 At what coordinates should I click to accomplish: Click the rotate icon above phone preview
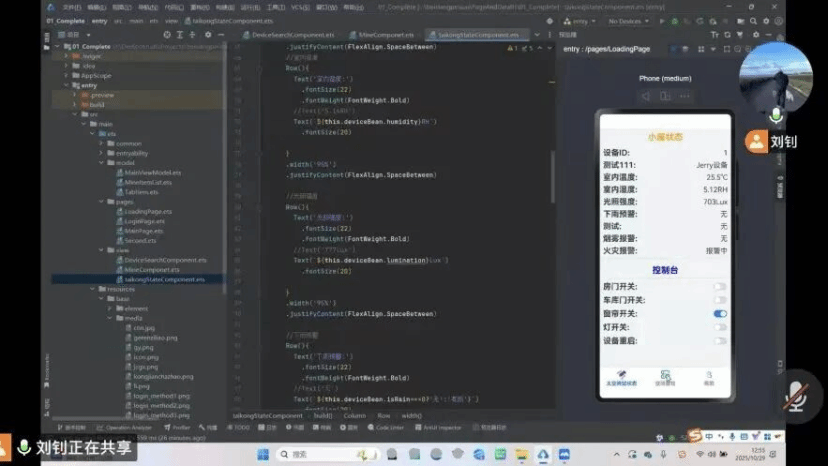[664, 96]
